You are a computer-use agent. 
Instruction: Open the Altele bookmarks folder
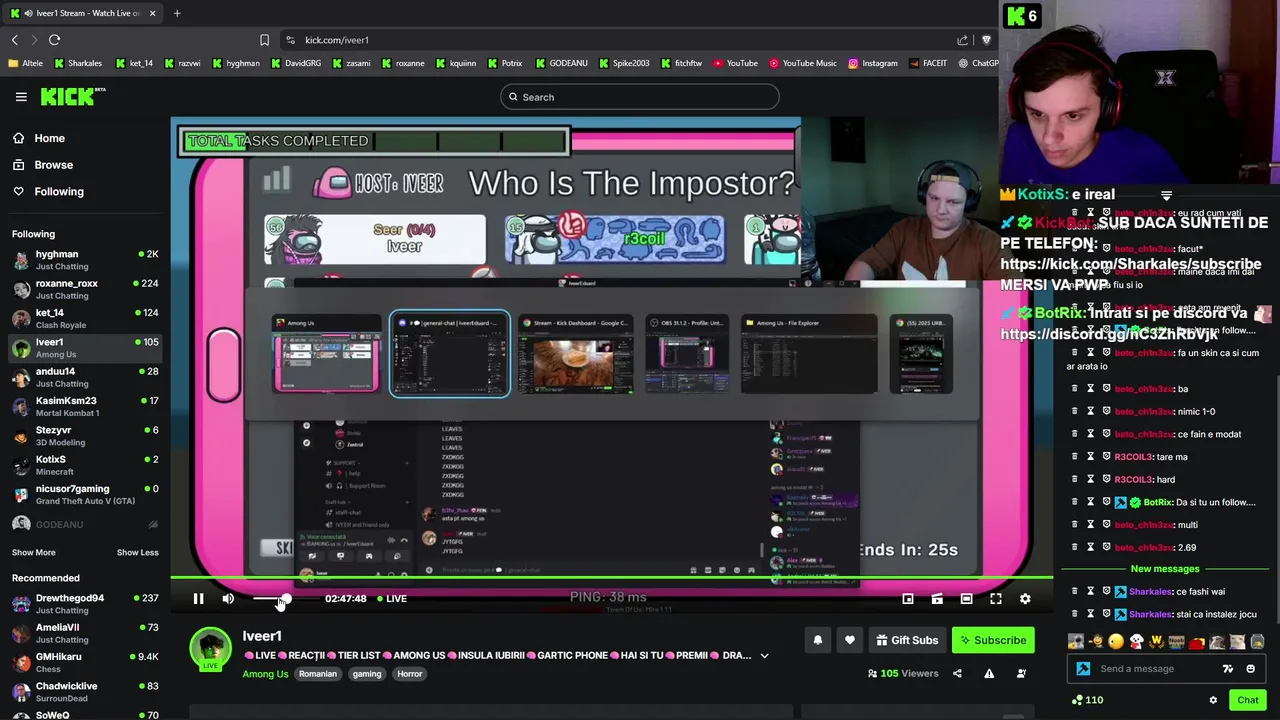point(26,63)
